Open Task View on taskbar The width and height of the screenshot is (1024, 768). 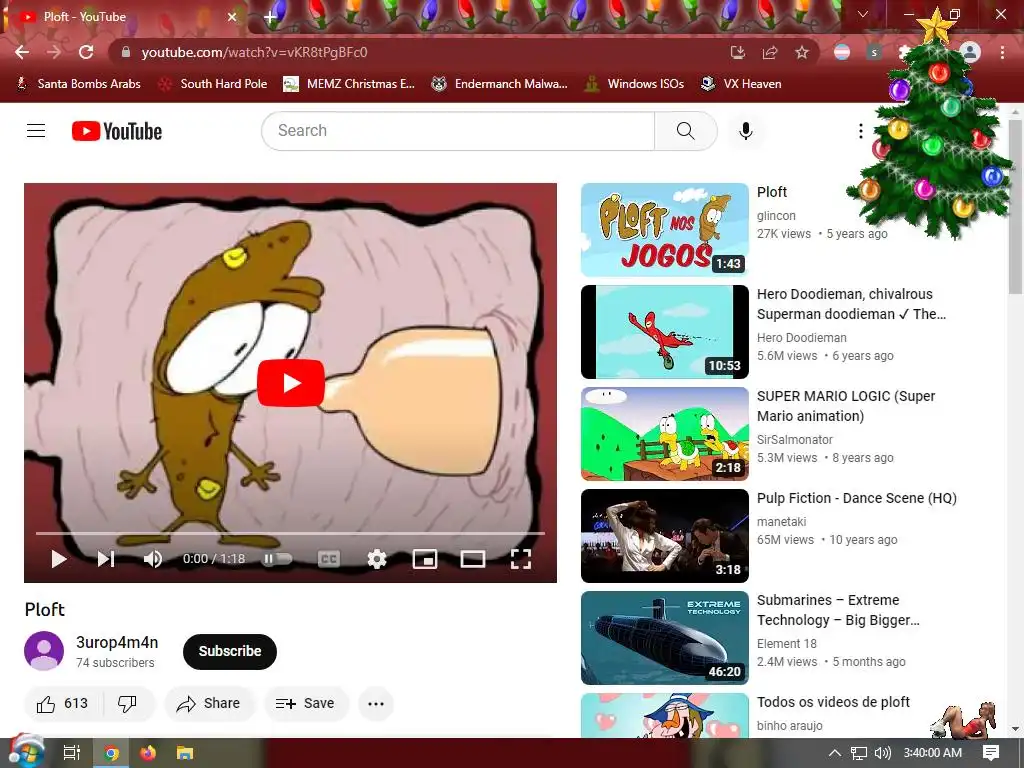[x=71, y=753]
